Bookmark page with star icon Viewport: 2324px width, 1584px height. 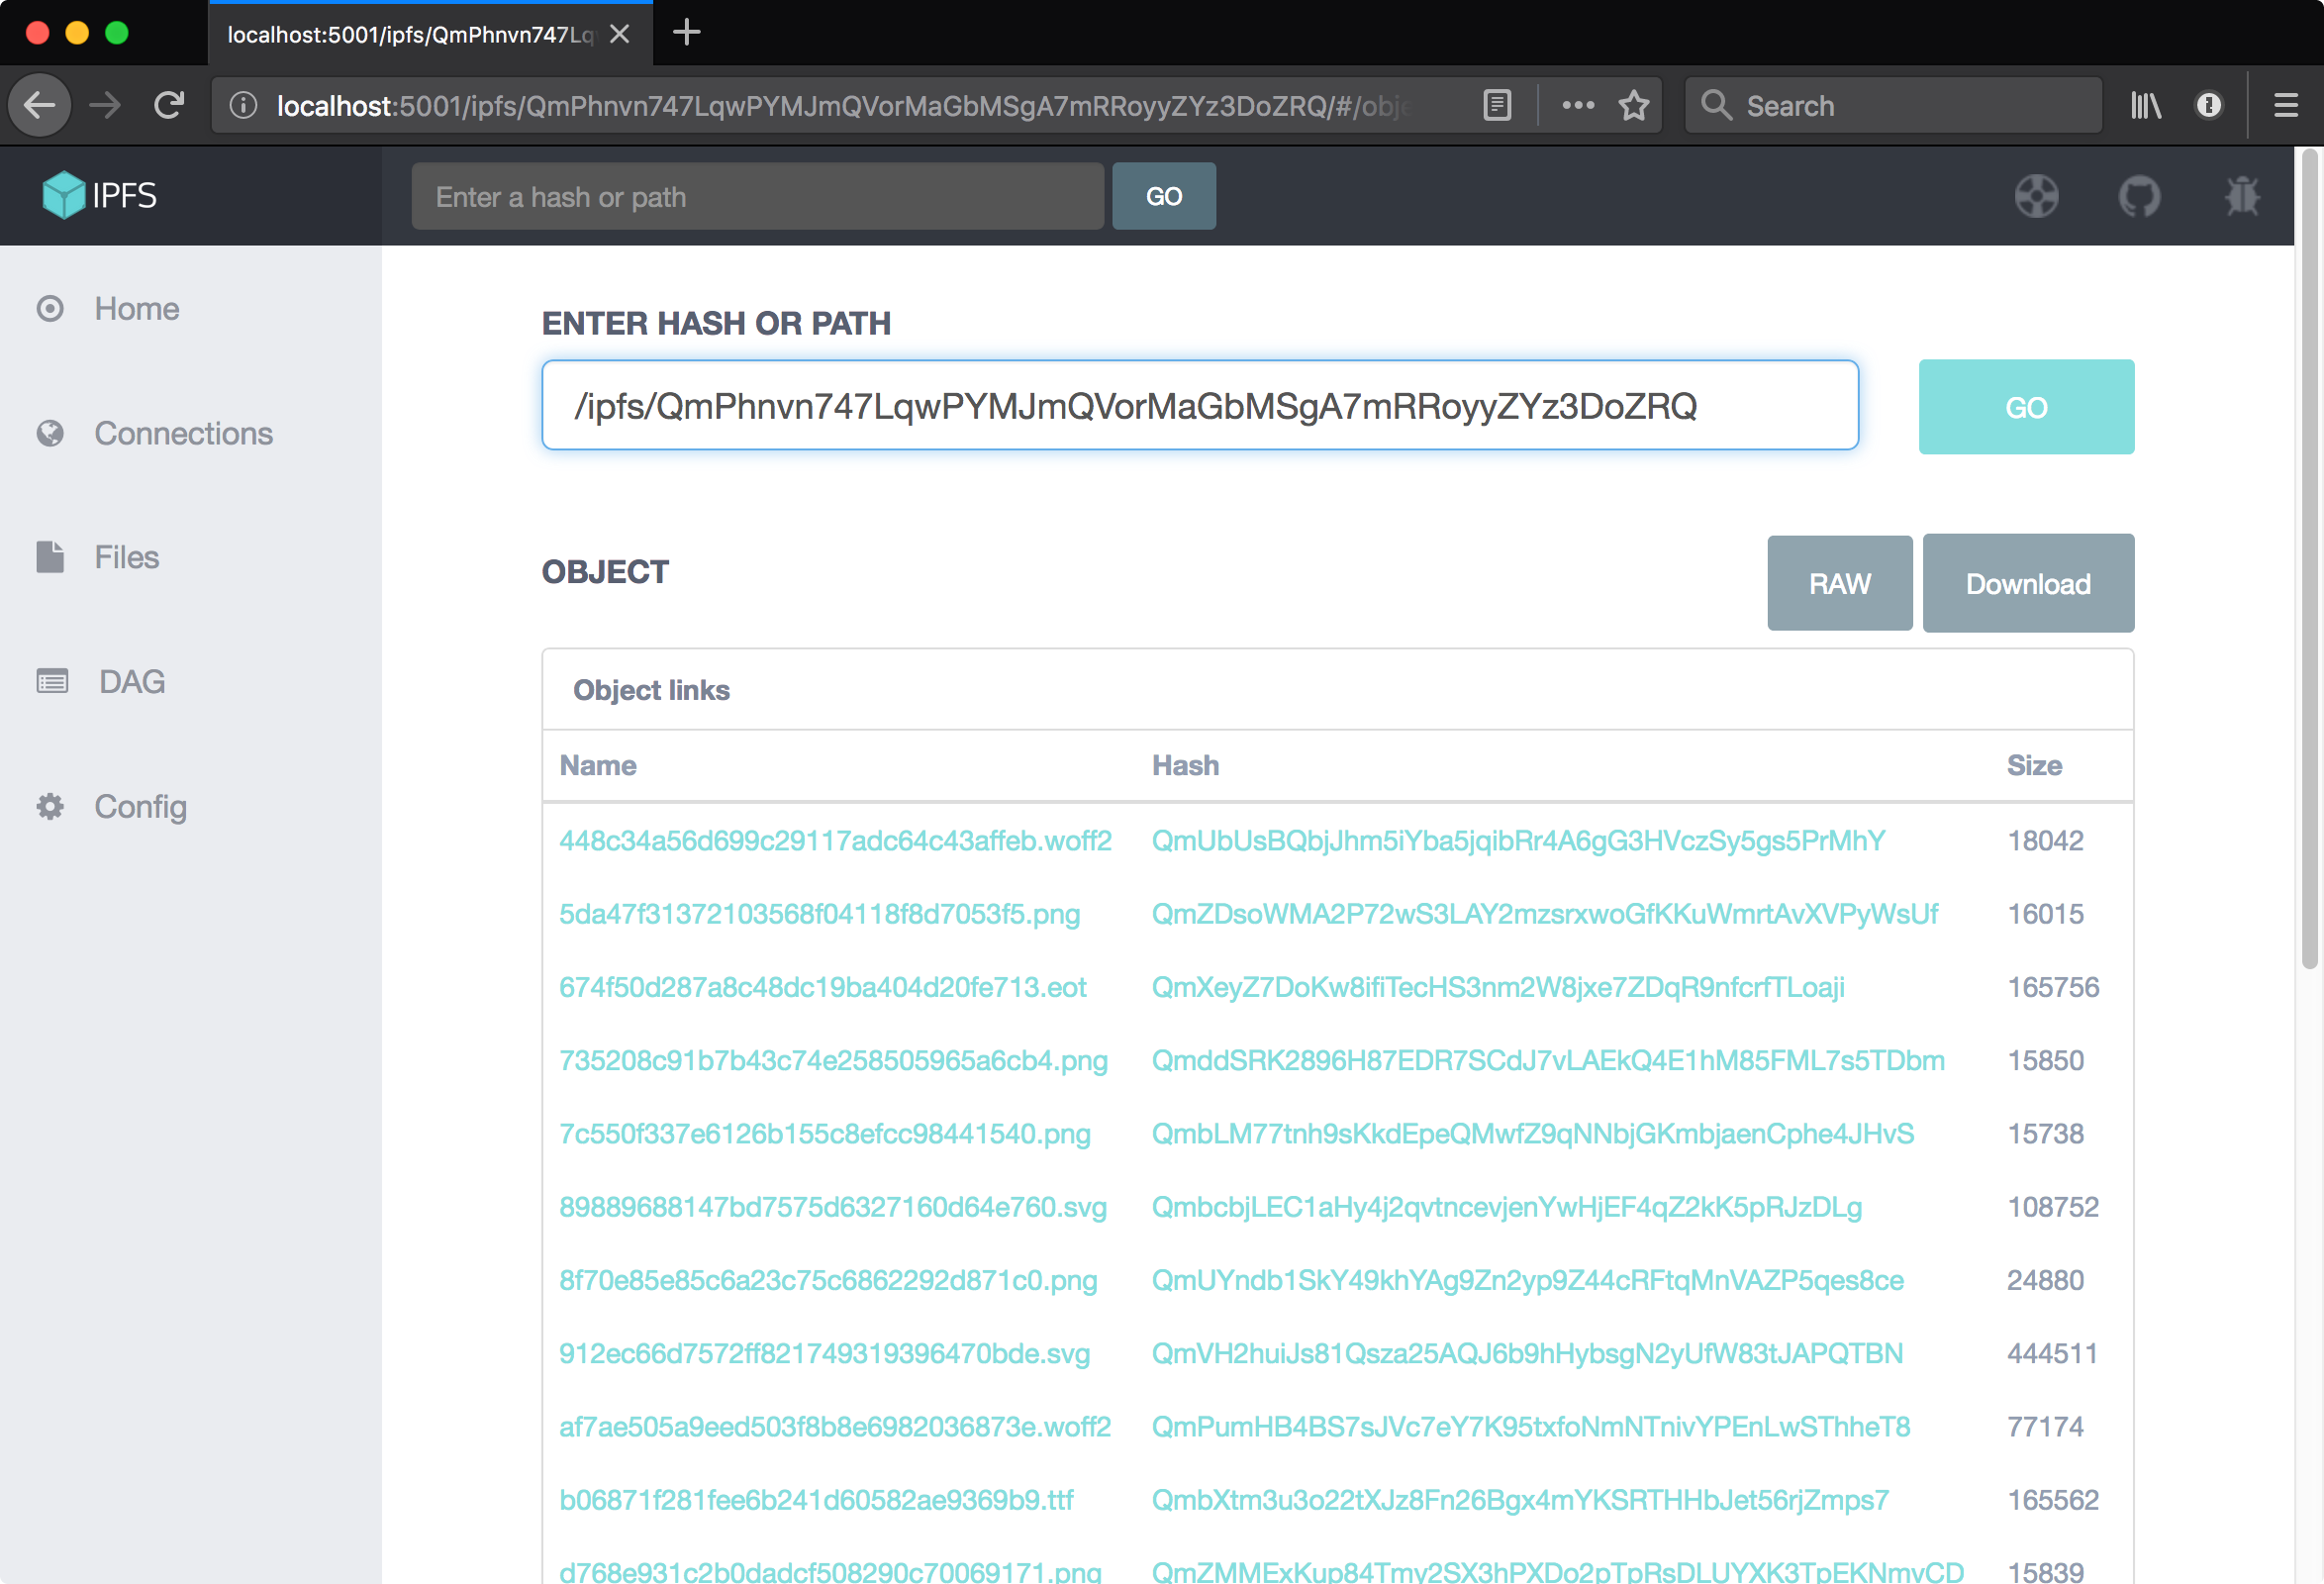tap(1634, 105)
